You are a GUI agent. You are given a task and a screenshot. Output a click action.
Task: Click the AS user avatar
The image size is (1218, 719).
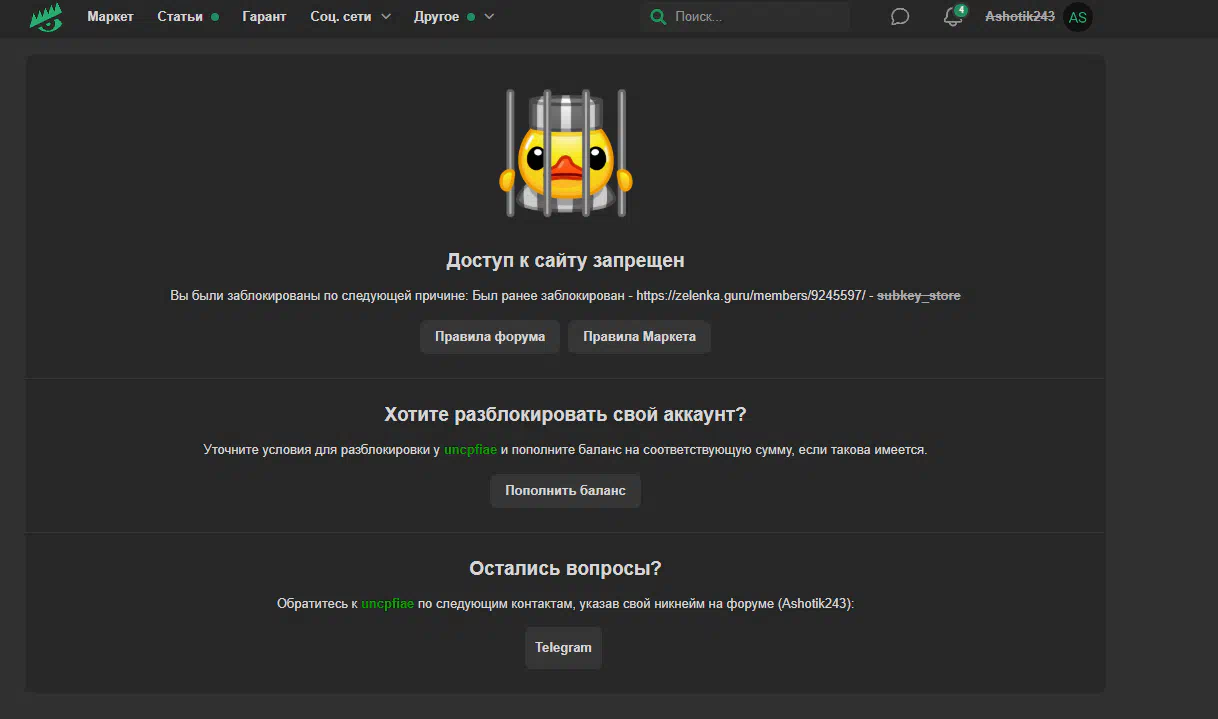(1078, 17)
